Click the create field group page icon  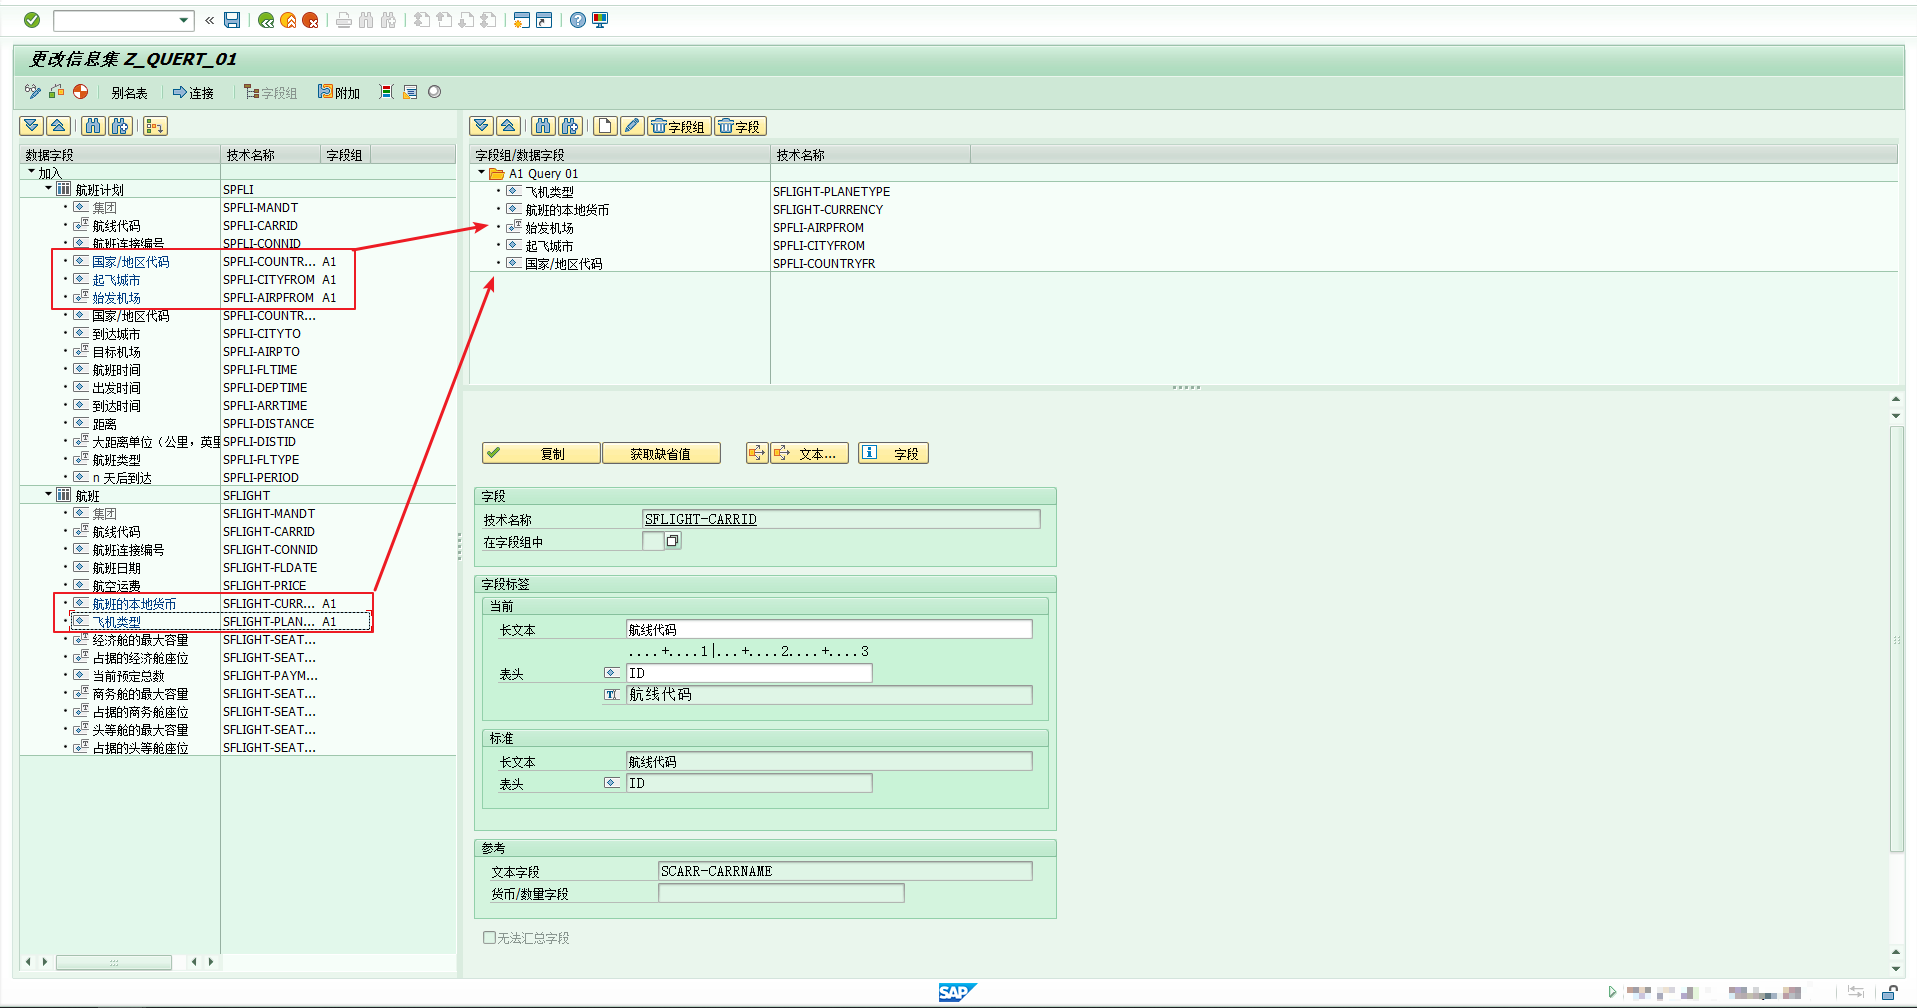605,126
